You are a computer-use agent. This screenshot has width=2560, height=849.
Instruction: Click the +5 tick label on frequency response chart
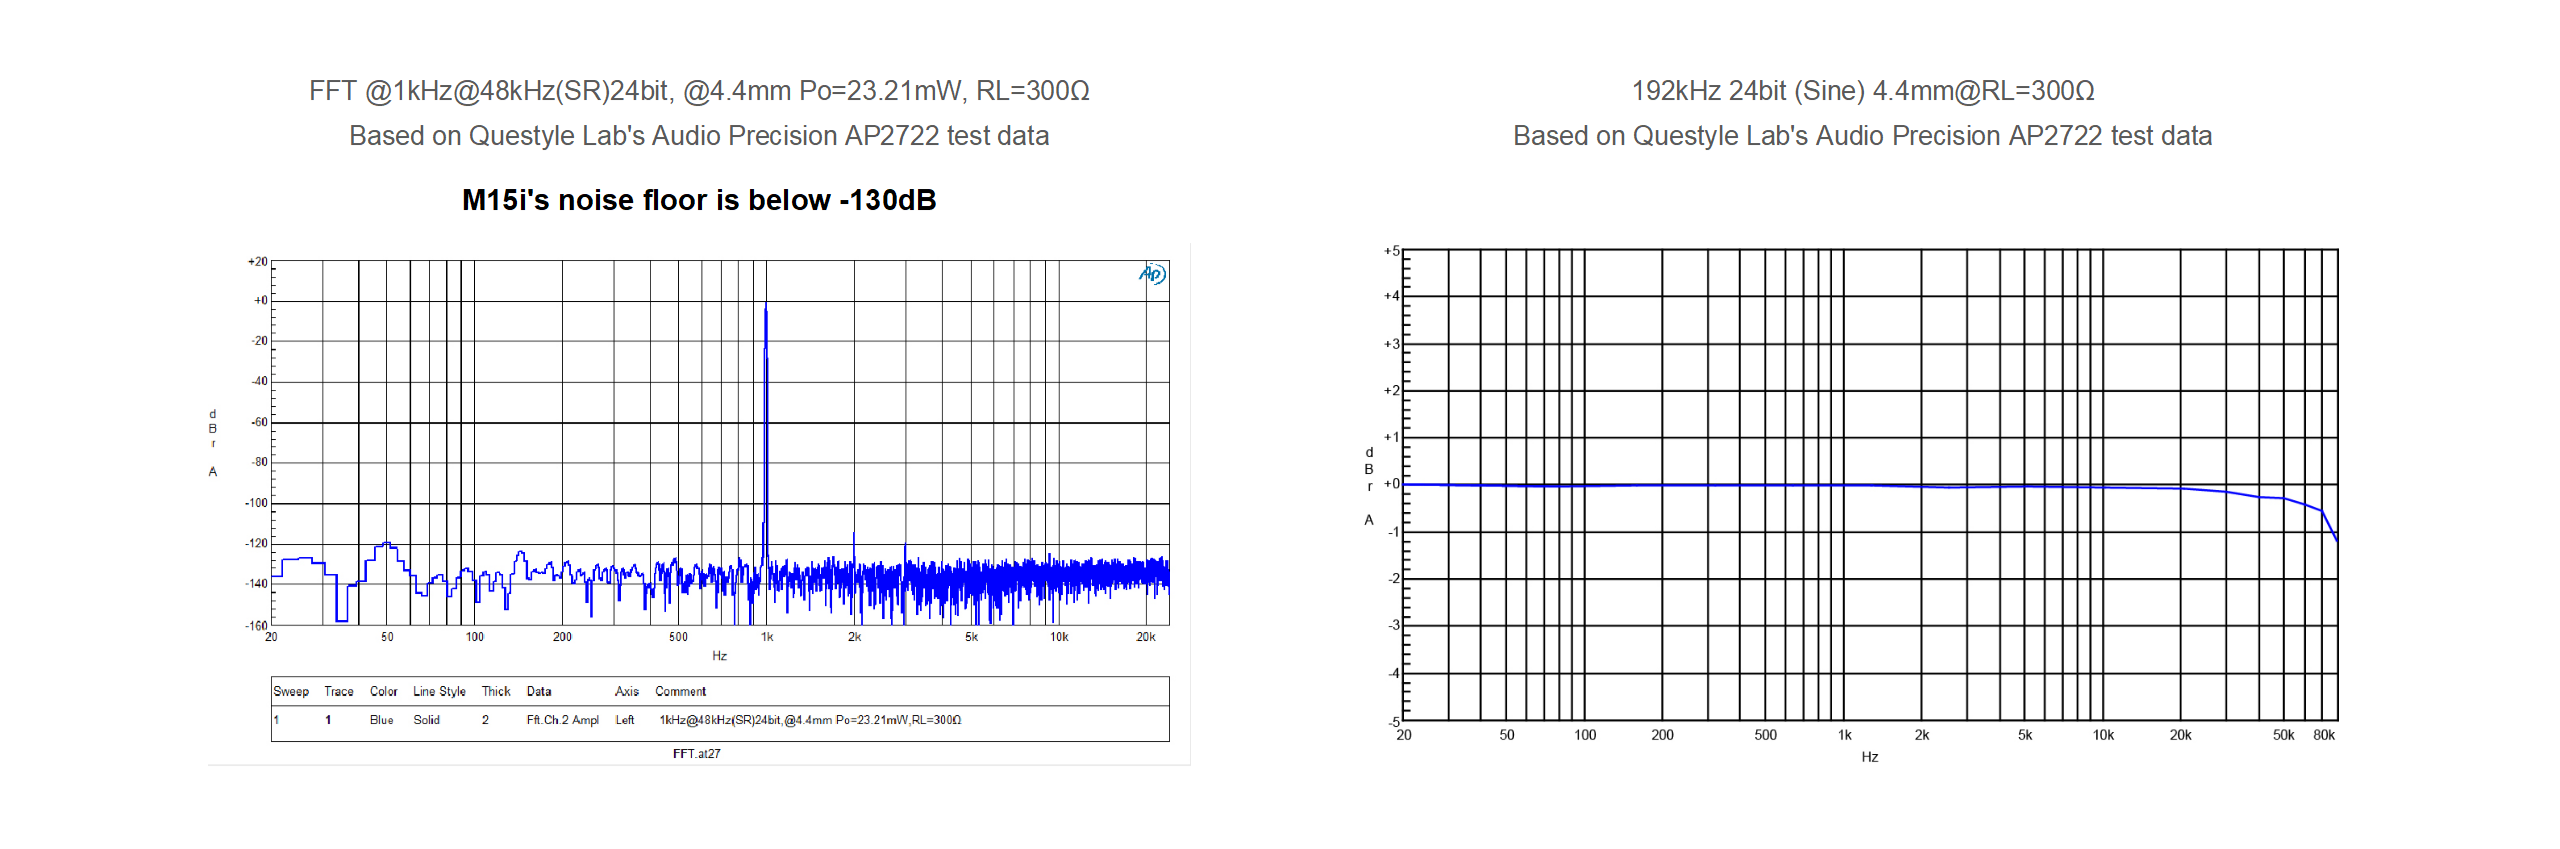[1391, 251]
